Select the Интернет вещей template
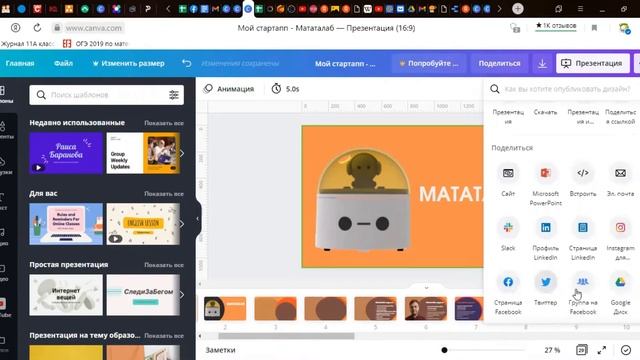Image resolution: width=640 pixels, height=360 pixels. point(66,295)
